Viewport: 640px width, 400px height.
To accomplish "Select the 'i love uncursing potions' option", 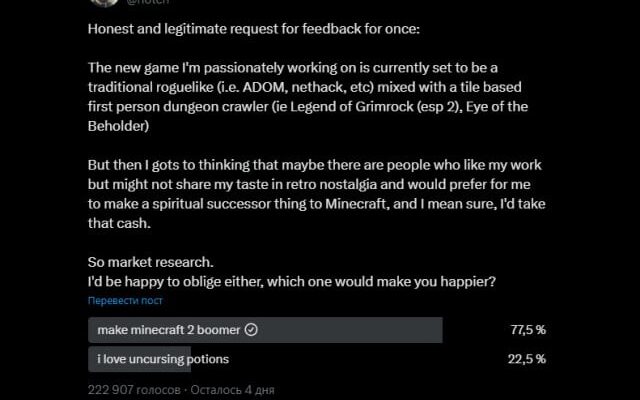I will pyautogui.click(x=163, y=359).
